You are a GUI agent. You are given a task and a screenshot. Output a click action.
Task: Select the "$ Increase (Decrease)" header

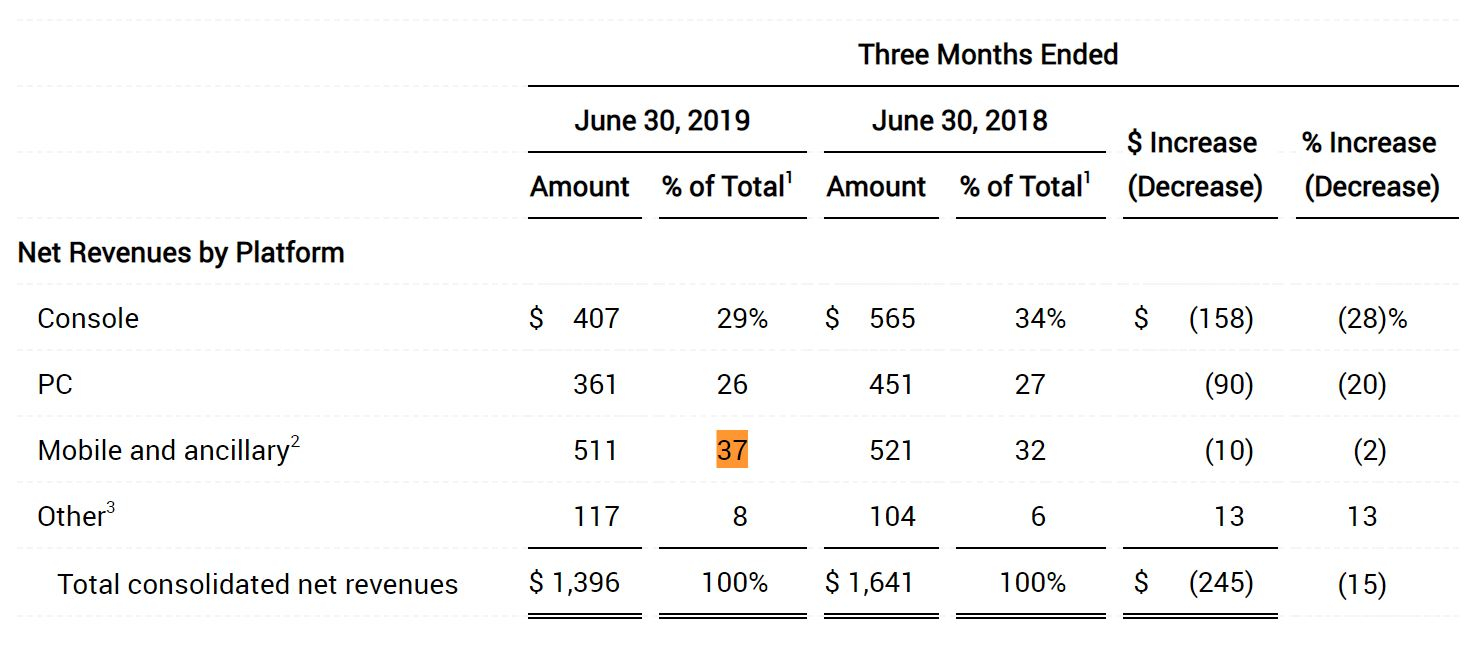coord(1194,164)
